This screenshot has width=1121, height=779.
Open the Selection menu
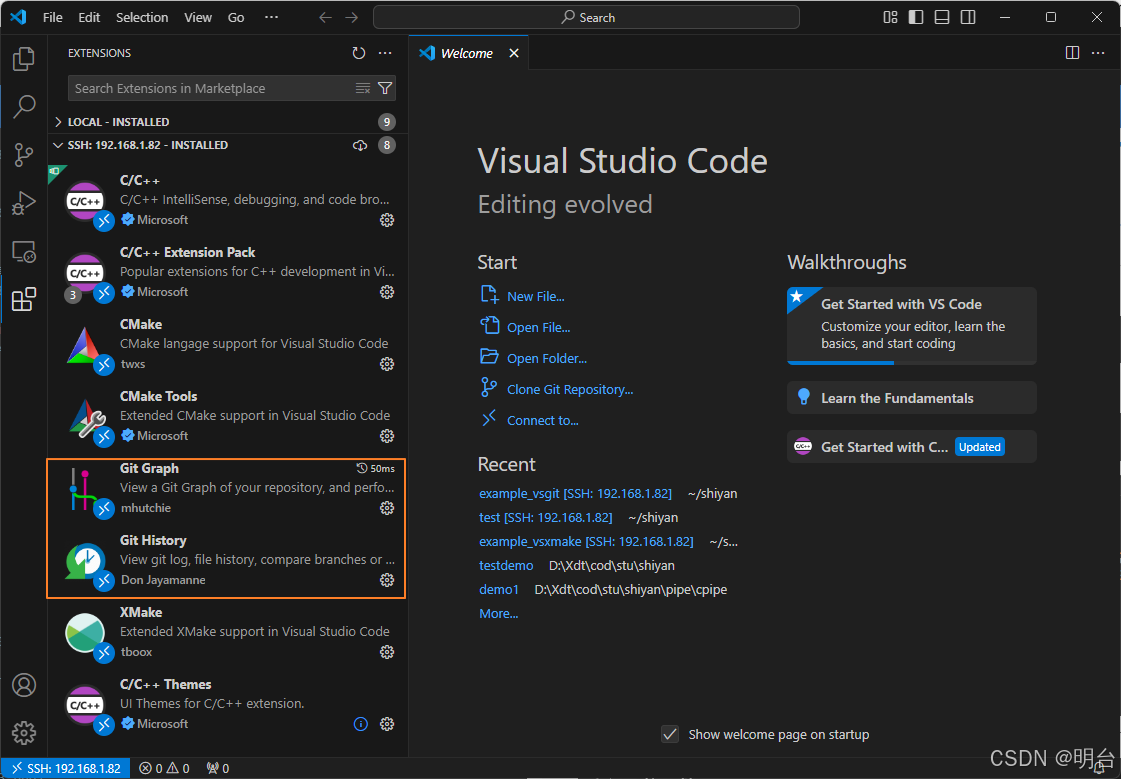tap(142, 17)
